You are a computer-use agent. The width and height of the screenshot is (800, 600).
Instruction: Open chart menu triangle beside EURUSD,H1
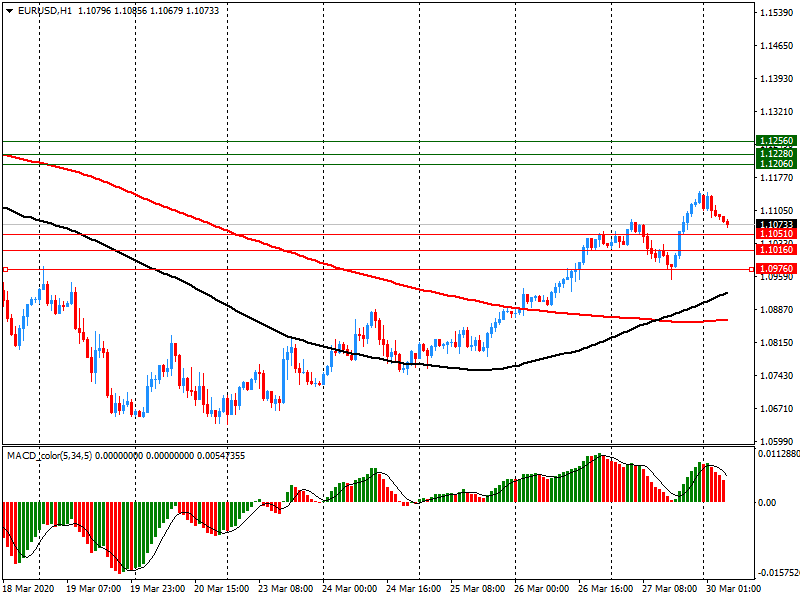[9, 11]
